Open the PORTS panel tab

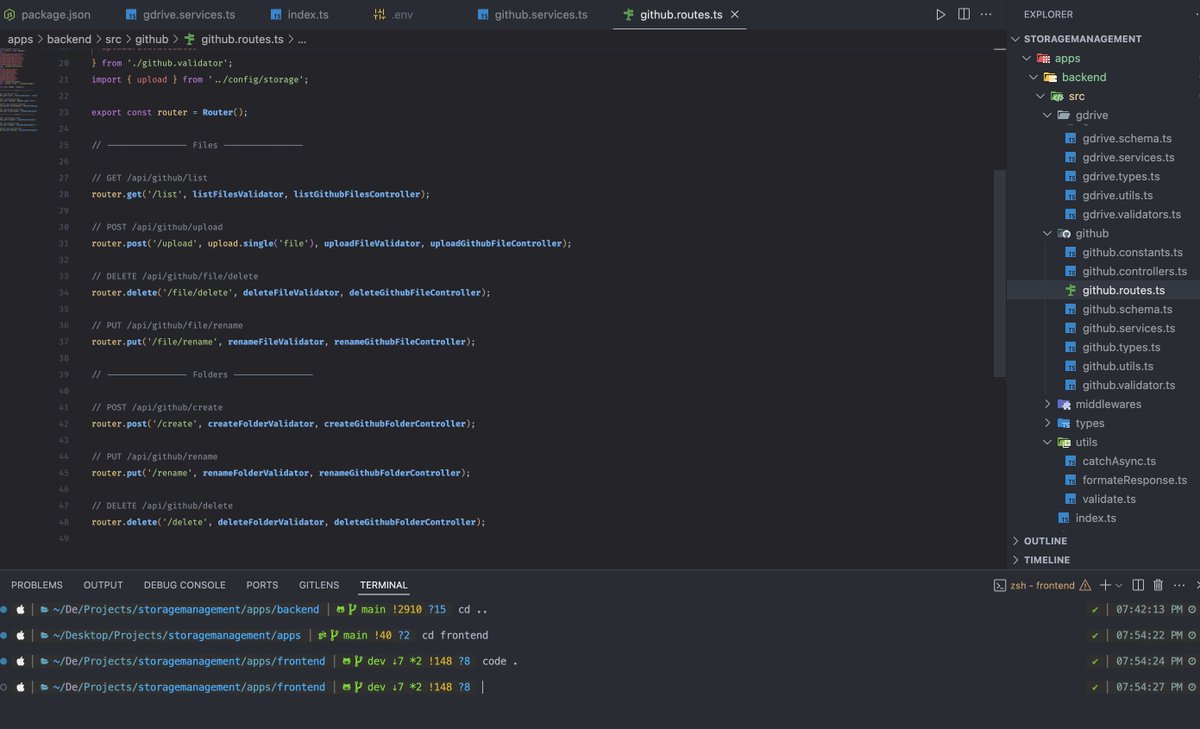click(x=262, y=585)
